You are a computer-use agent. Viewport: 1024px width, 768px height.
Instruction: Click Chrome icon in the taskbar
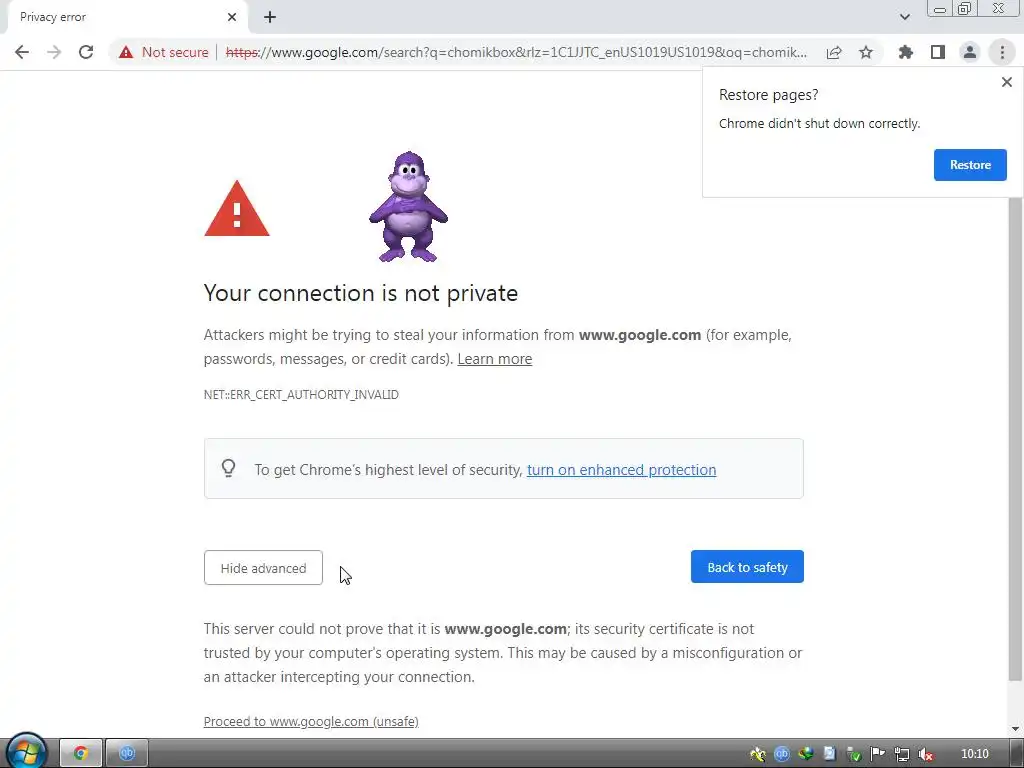(x=80, y=753)
